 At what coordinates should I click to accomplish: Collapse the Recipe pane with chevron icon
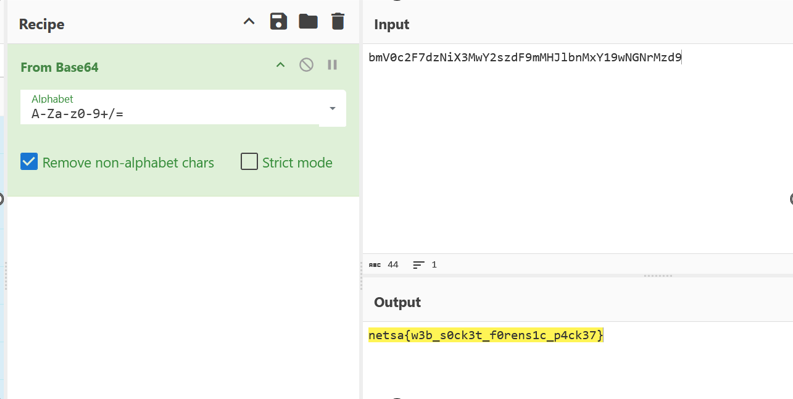pos(249,22)
